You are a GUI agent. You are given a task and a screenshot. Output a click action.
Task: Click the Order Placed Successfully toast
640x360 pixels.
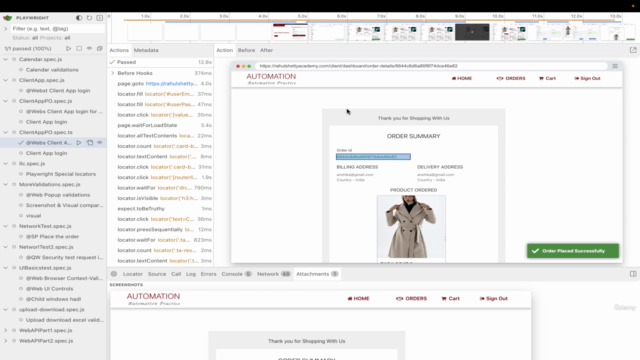pos(573,251)
